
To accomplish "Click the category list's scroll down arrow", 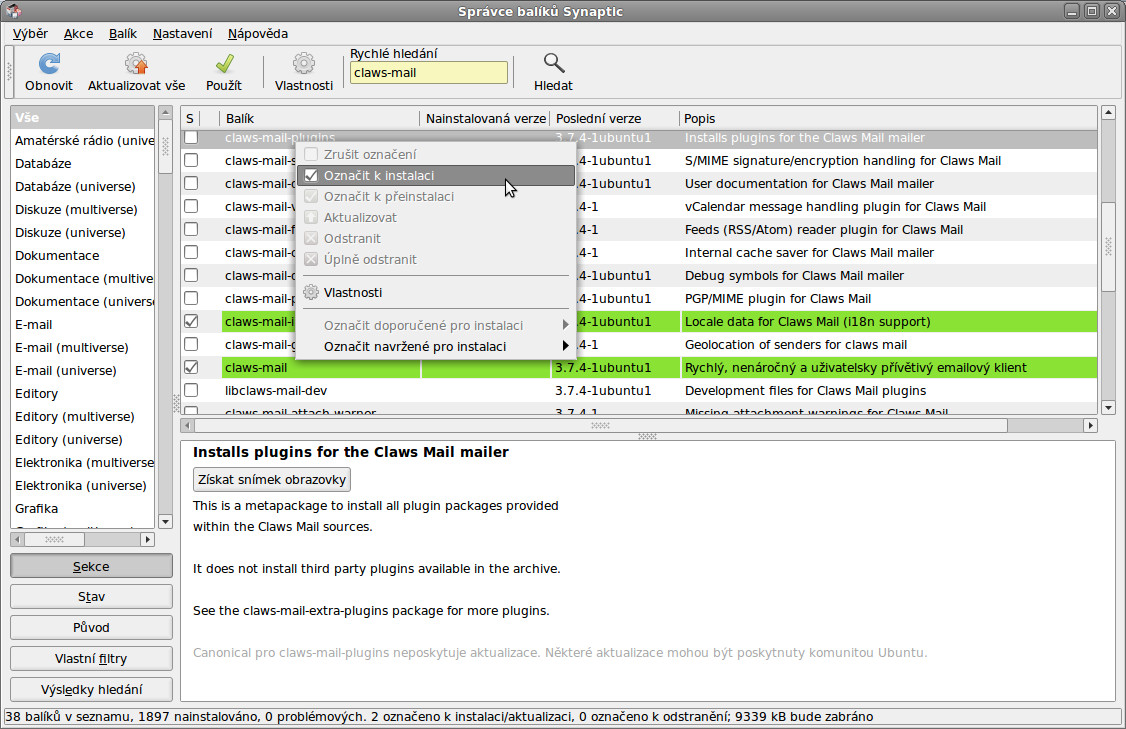I will tap(165, 521).
